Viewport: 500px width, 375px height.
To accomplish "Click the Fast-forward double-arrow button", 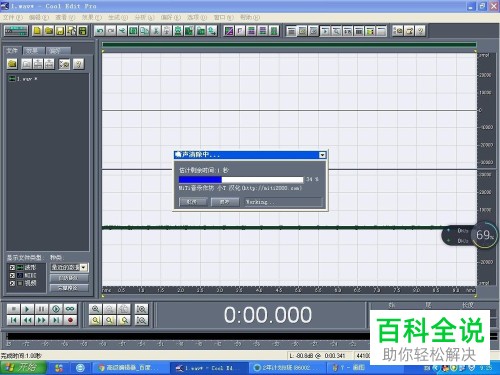I will (41, 320).
